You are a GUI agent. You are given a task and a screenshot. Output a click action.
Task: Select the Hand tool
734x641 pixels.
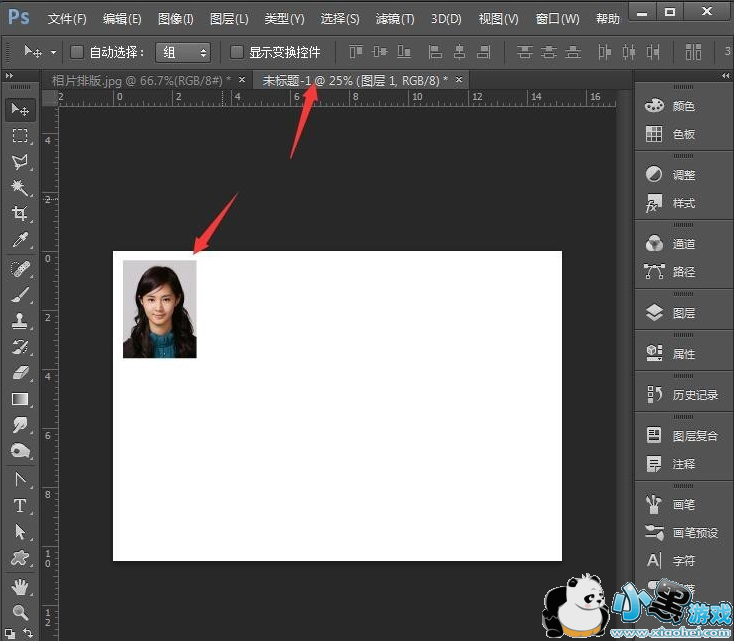click(x=19, y=586)
